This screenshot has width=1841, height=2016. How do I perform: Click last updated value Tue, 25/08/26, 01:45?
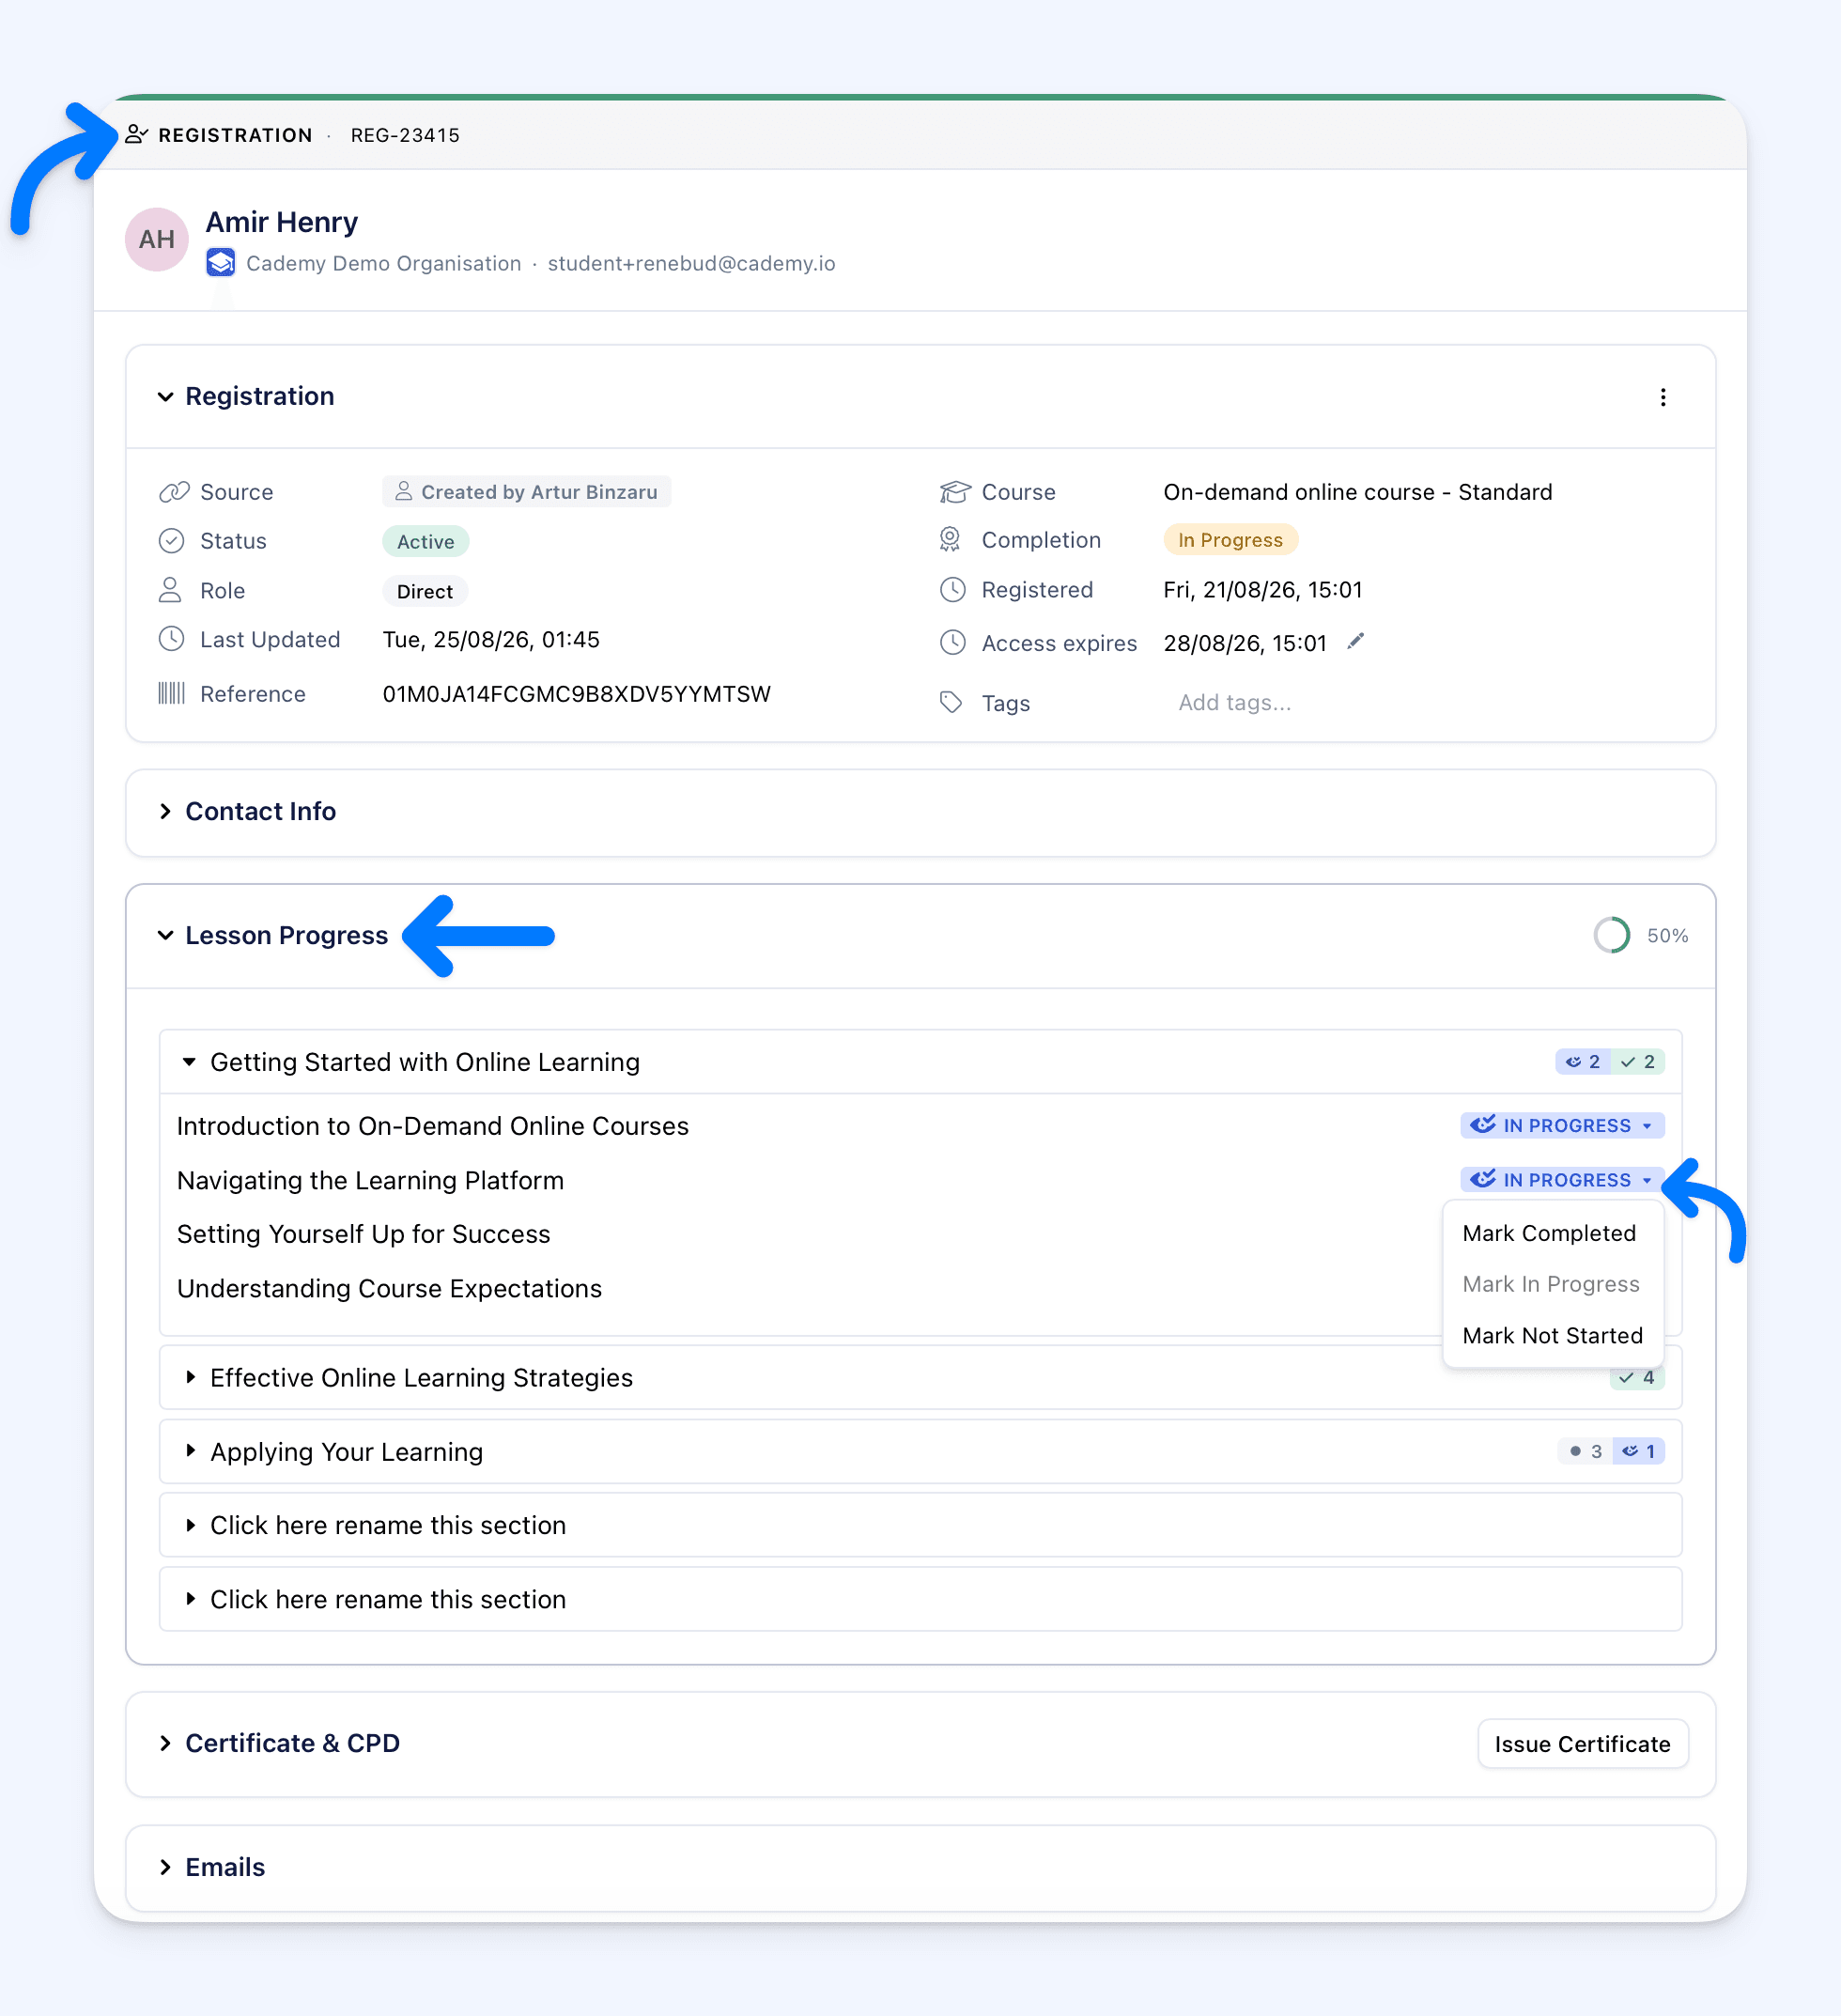[491, 639]
